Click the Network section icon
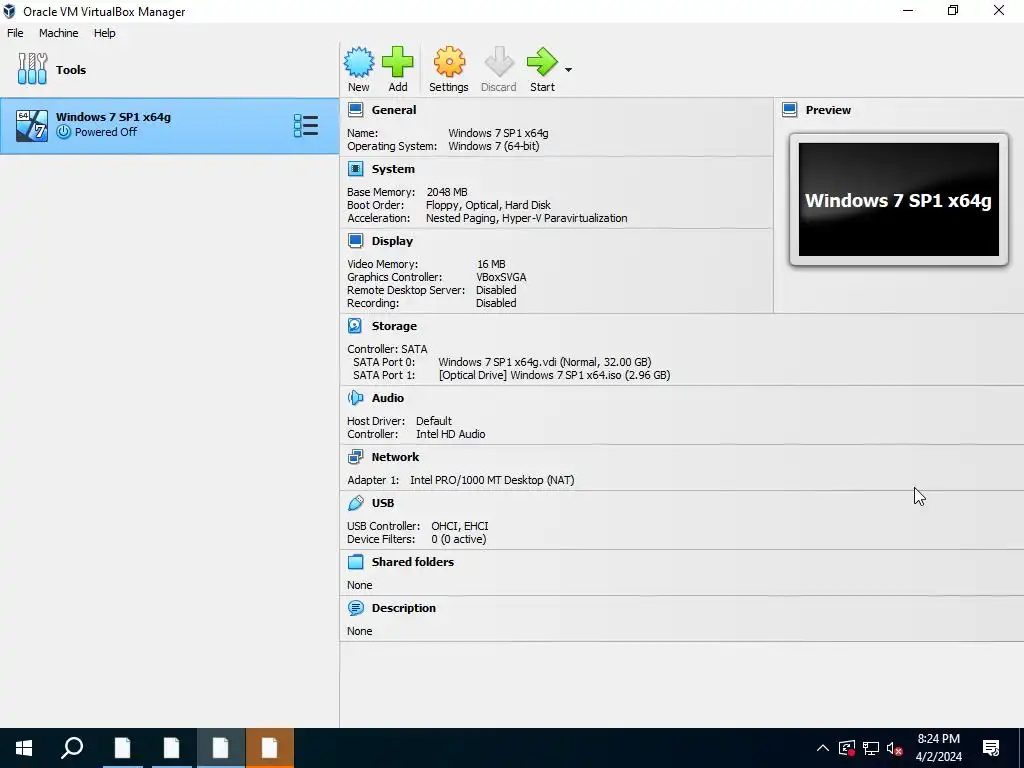Screen dimensions: 1024x768 click(355, 457)
